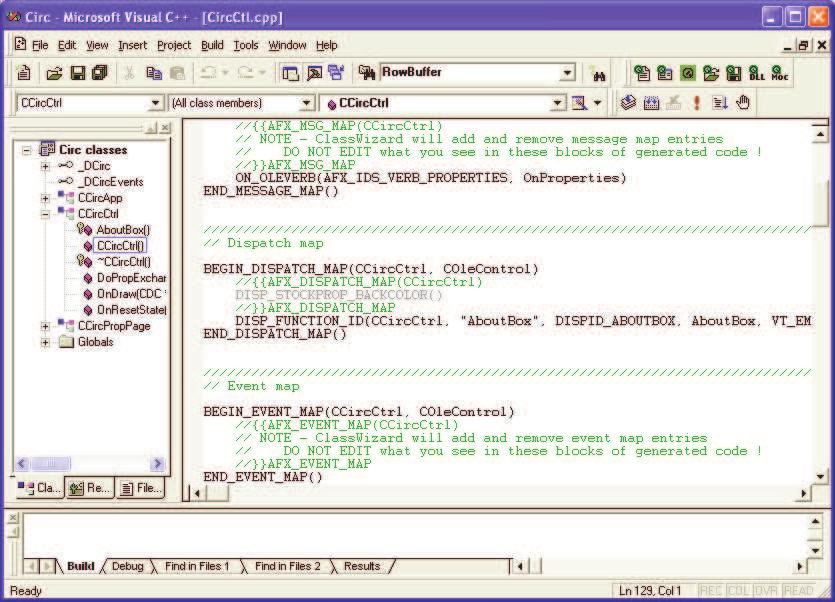Image resolution: width=835 pixels, height=602 pixels.
Task: Collapse the Circ classes root node
Action: click(27, 150)
